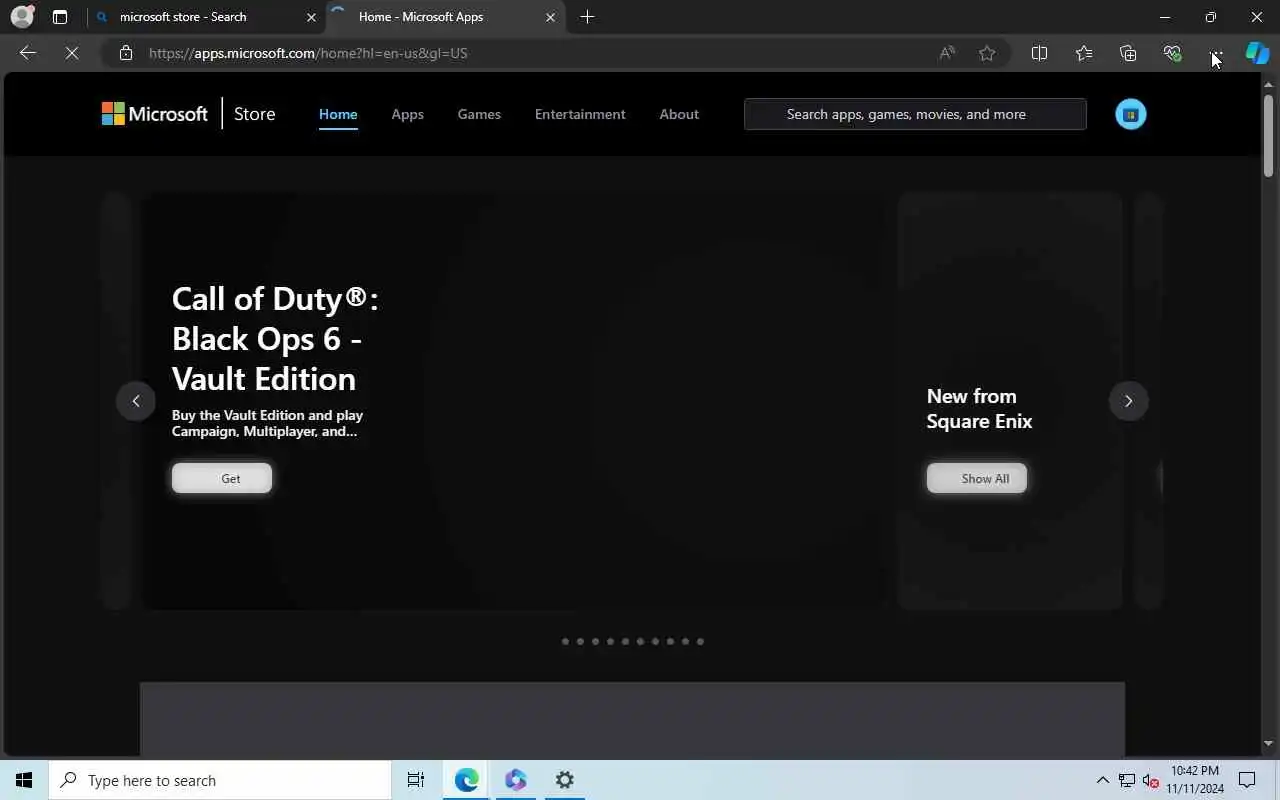
Task: Open the volume tray icon
Action: coord(1150,780)
